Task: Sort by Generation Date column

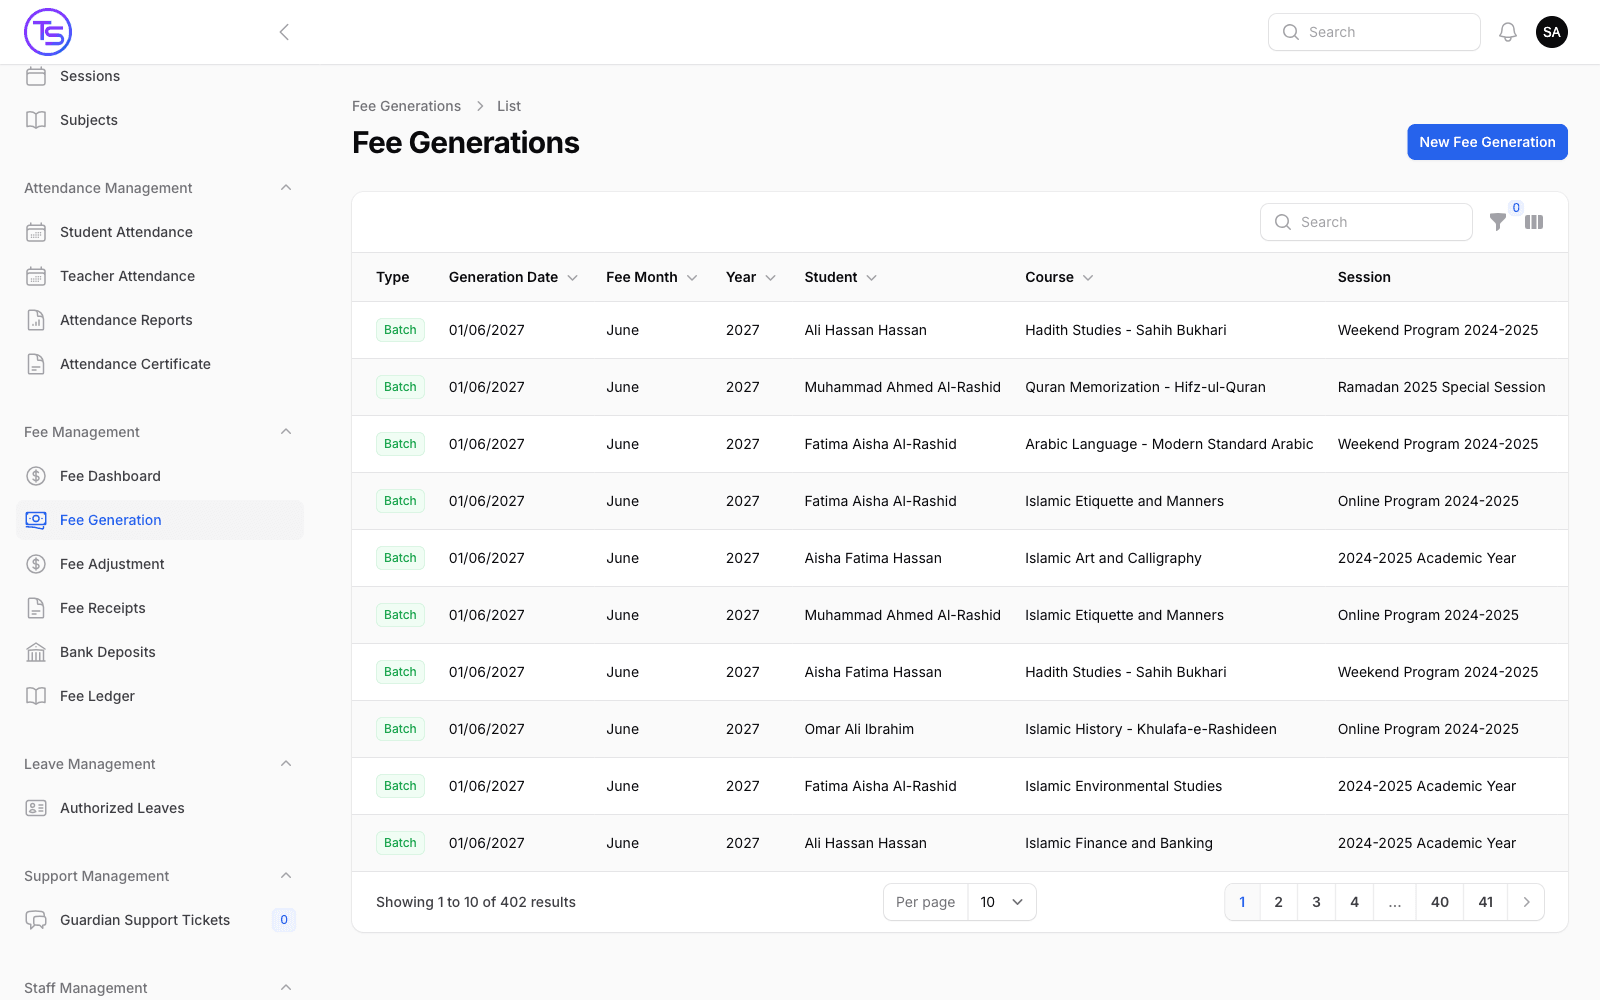Action: point(513,277)
